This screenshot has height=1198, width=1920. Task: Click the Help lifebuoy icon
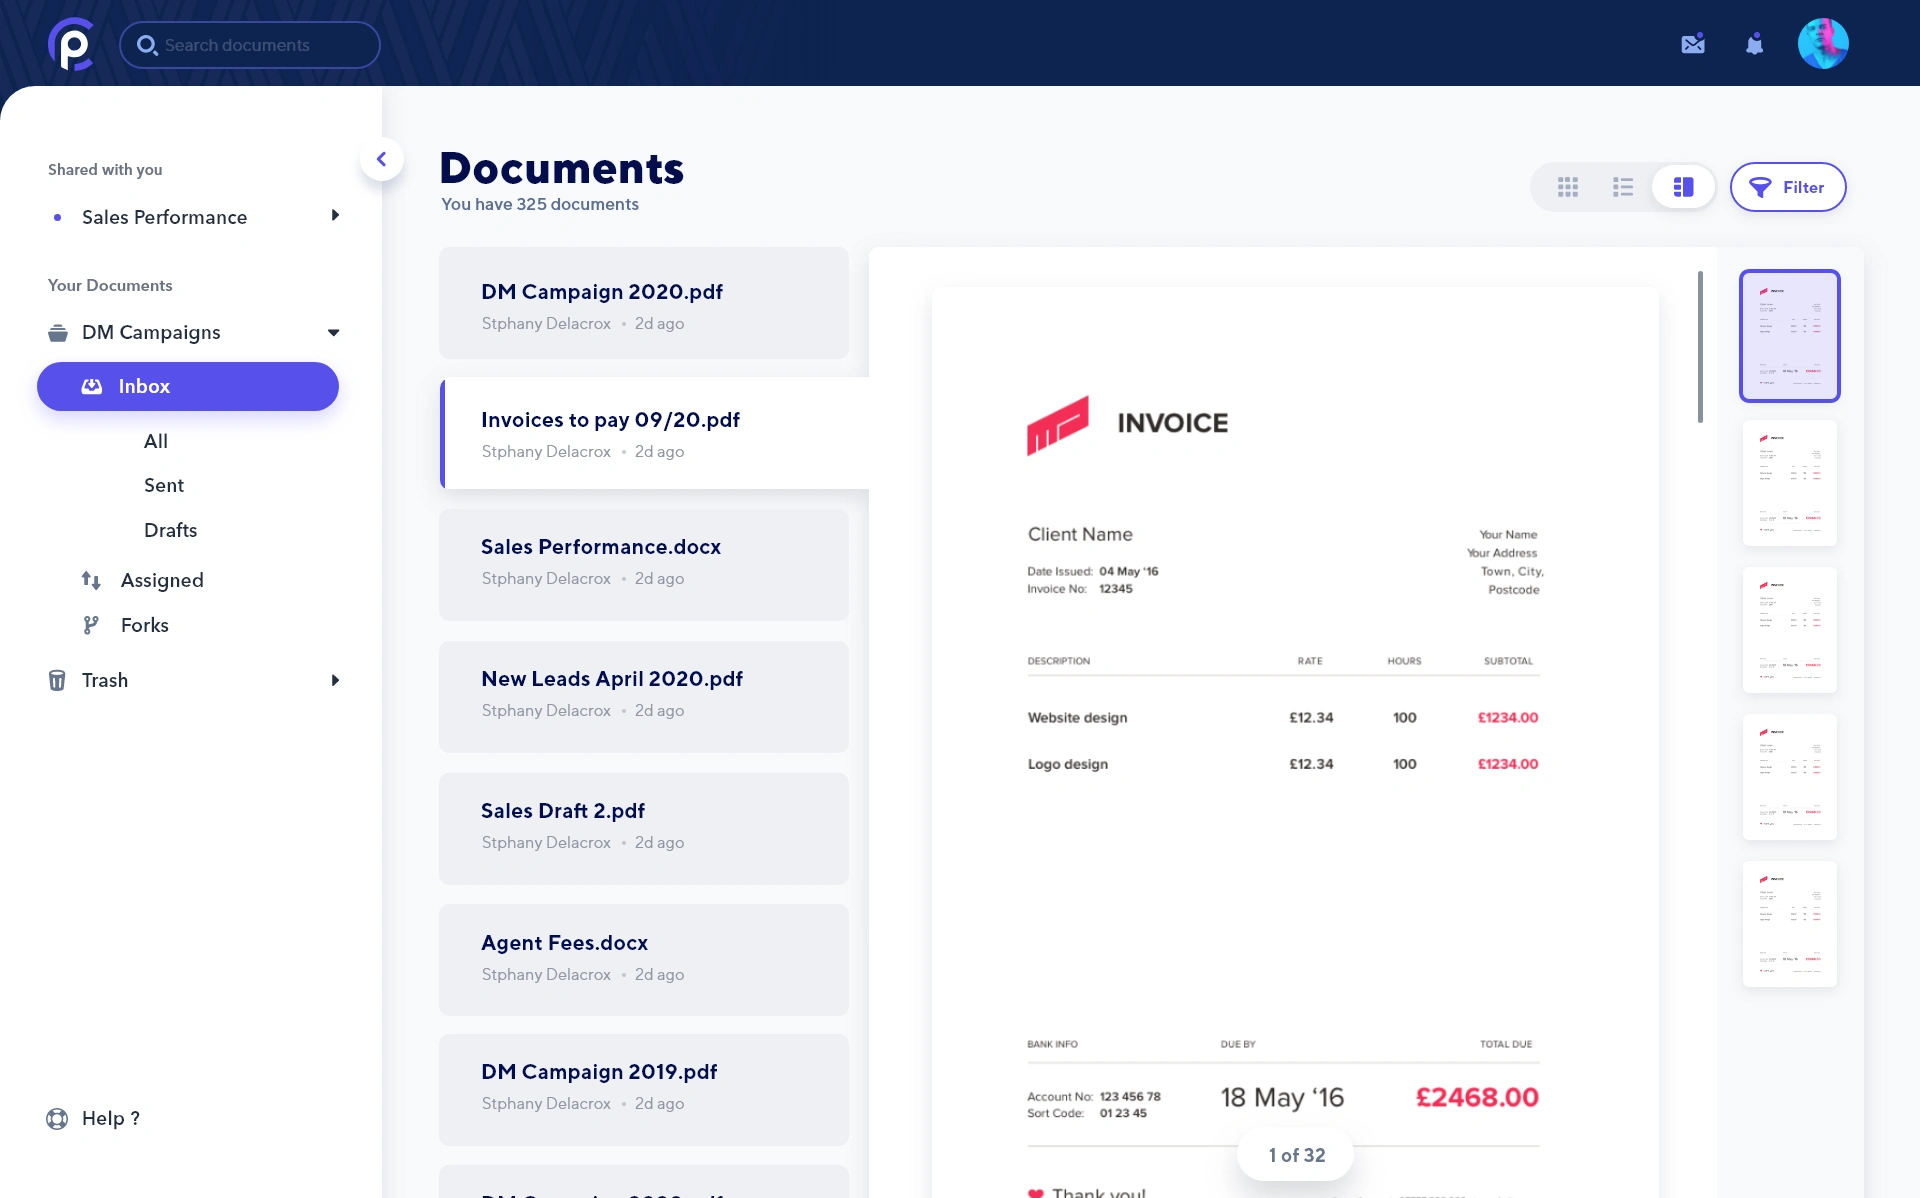(57, 1118)
